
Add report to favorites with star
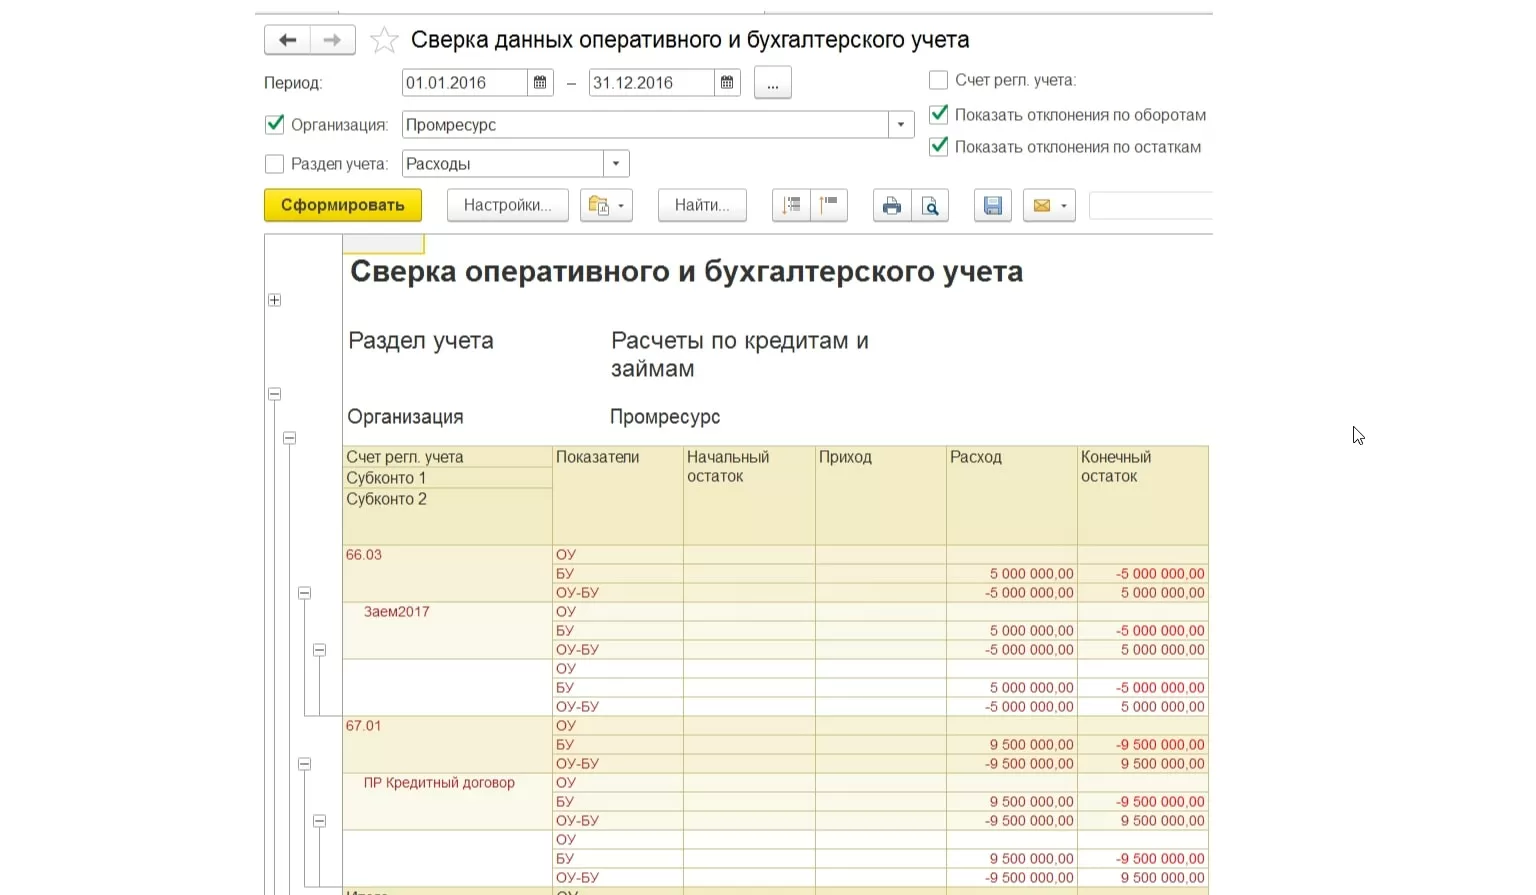[x=384, y=40]
